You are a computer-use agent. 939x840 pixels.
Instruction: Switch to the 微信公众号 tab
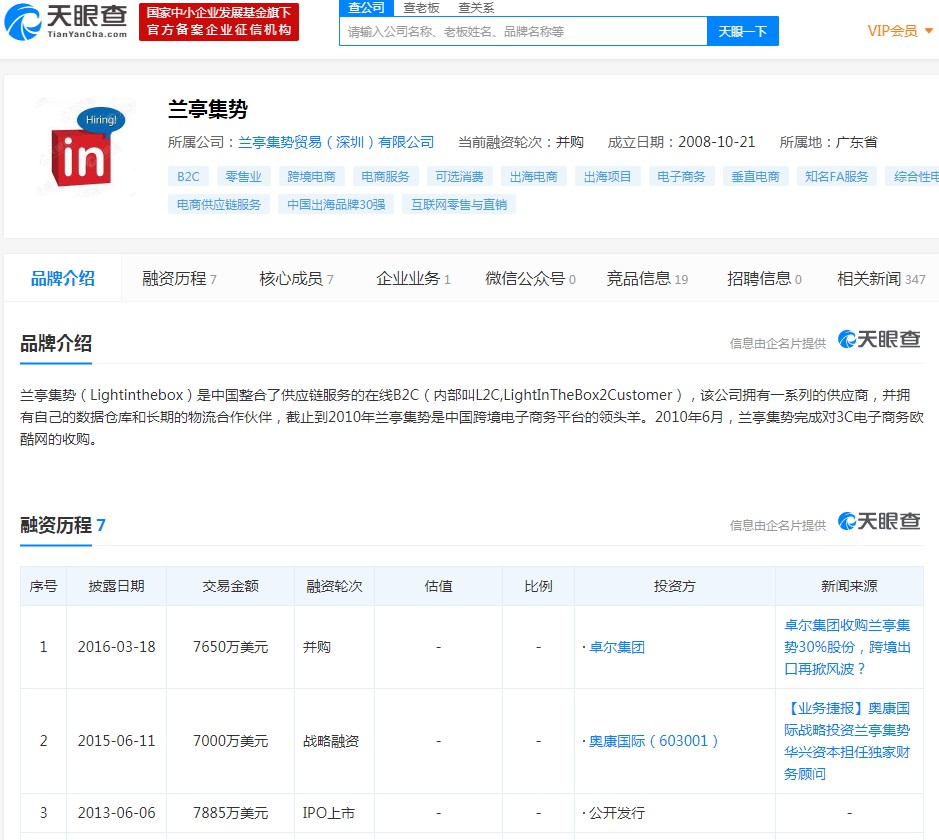pyautogui.click(x=531, y=279)
